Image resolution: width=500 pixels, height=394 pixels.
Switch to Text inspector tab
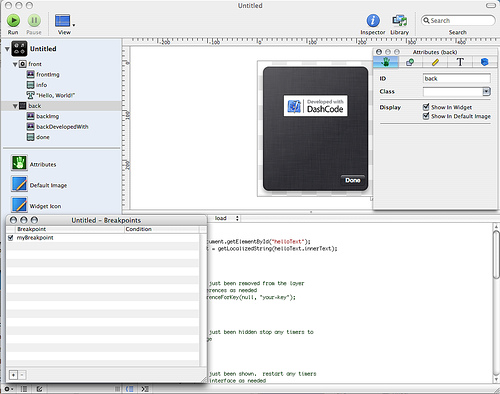pos(460,62)
